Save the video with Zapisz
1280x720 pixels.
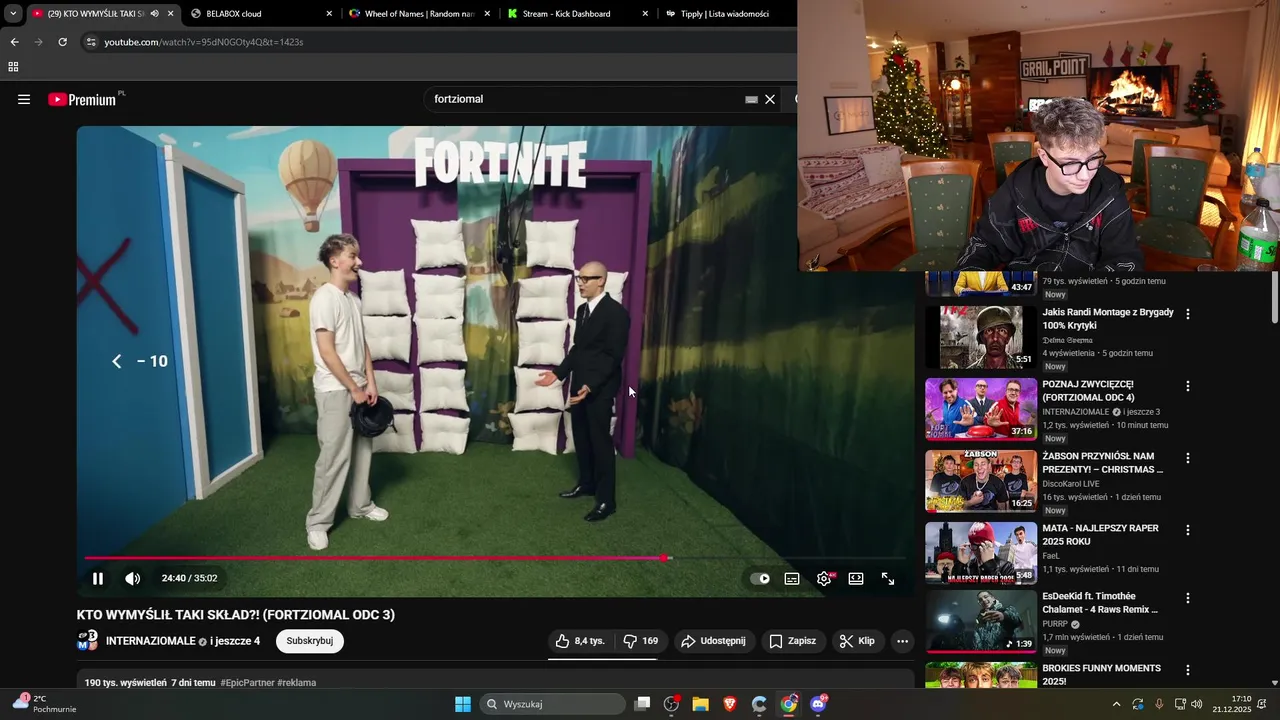[793, 641]
